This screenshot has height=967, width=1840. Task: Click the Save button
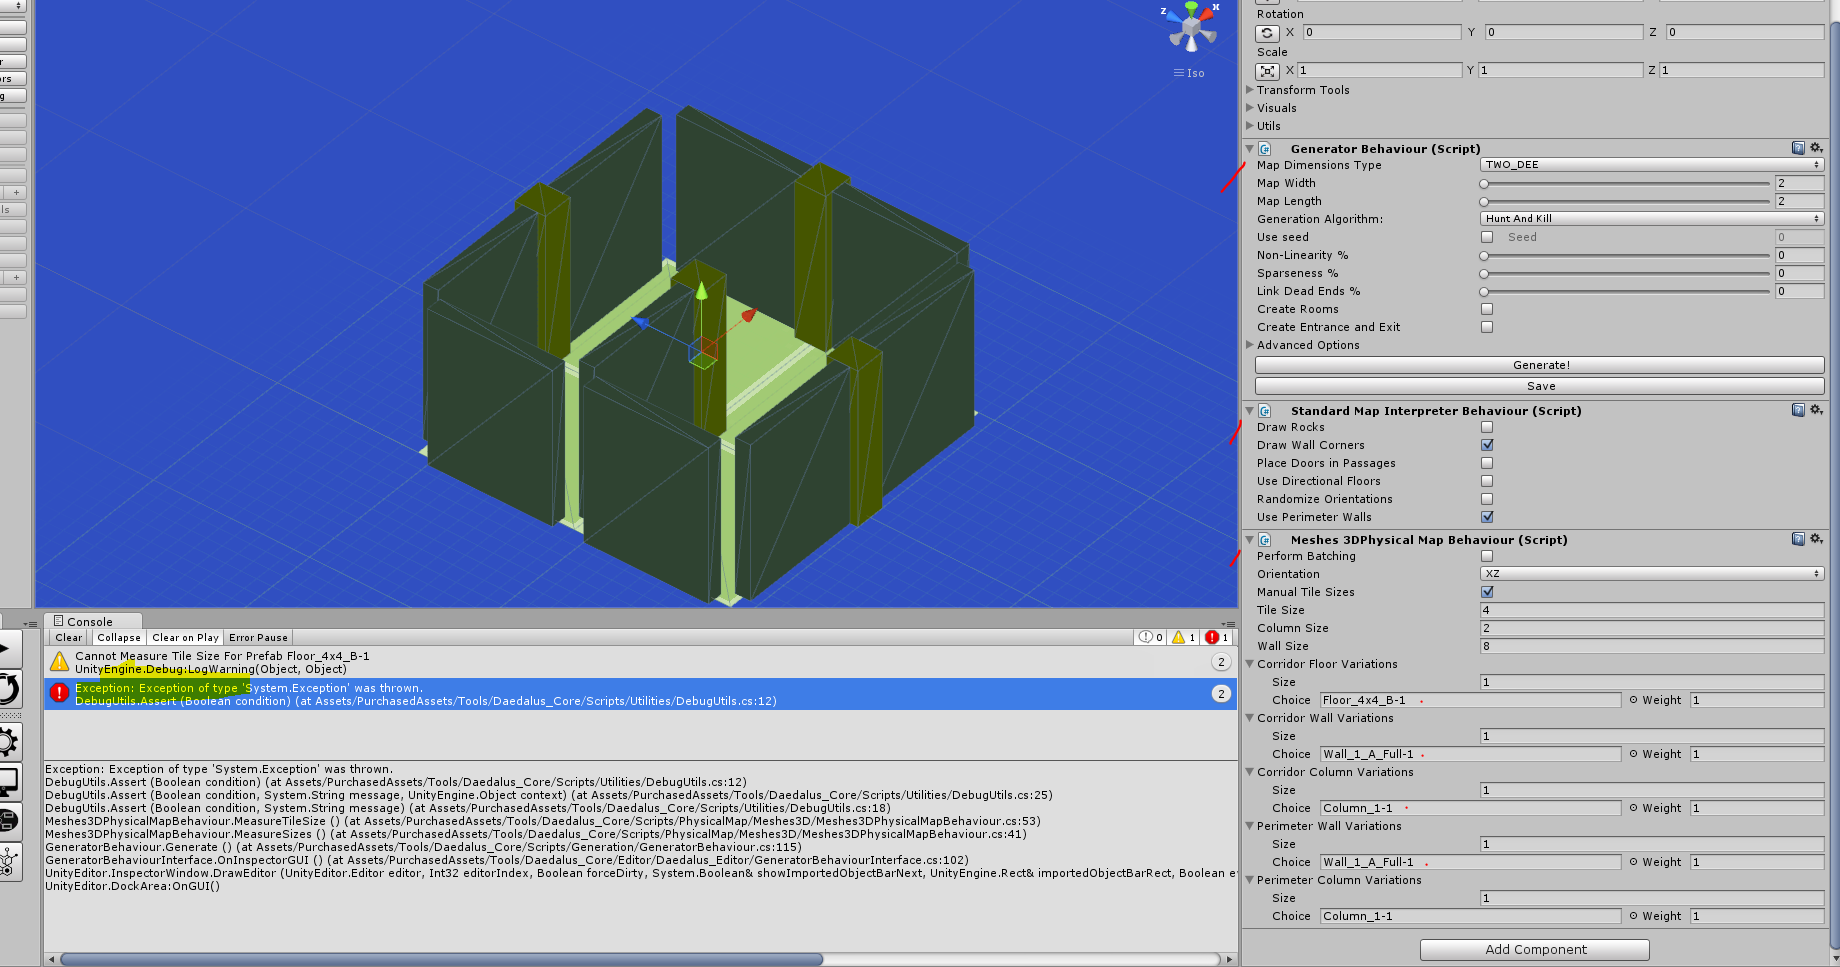pos(1540,386)
